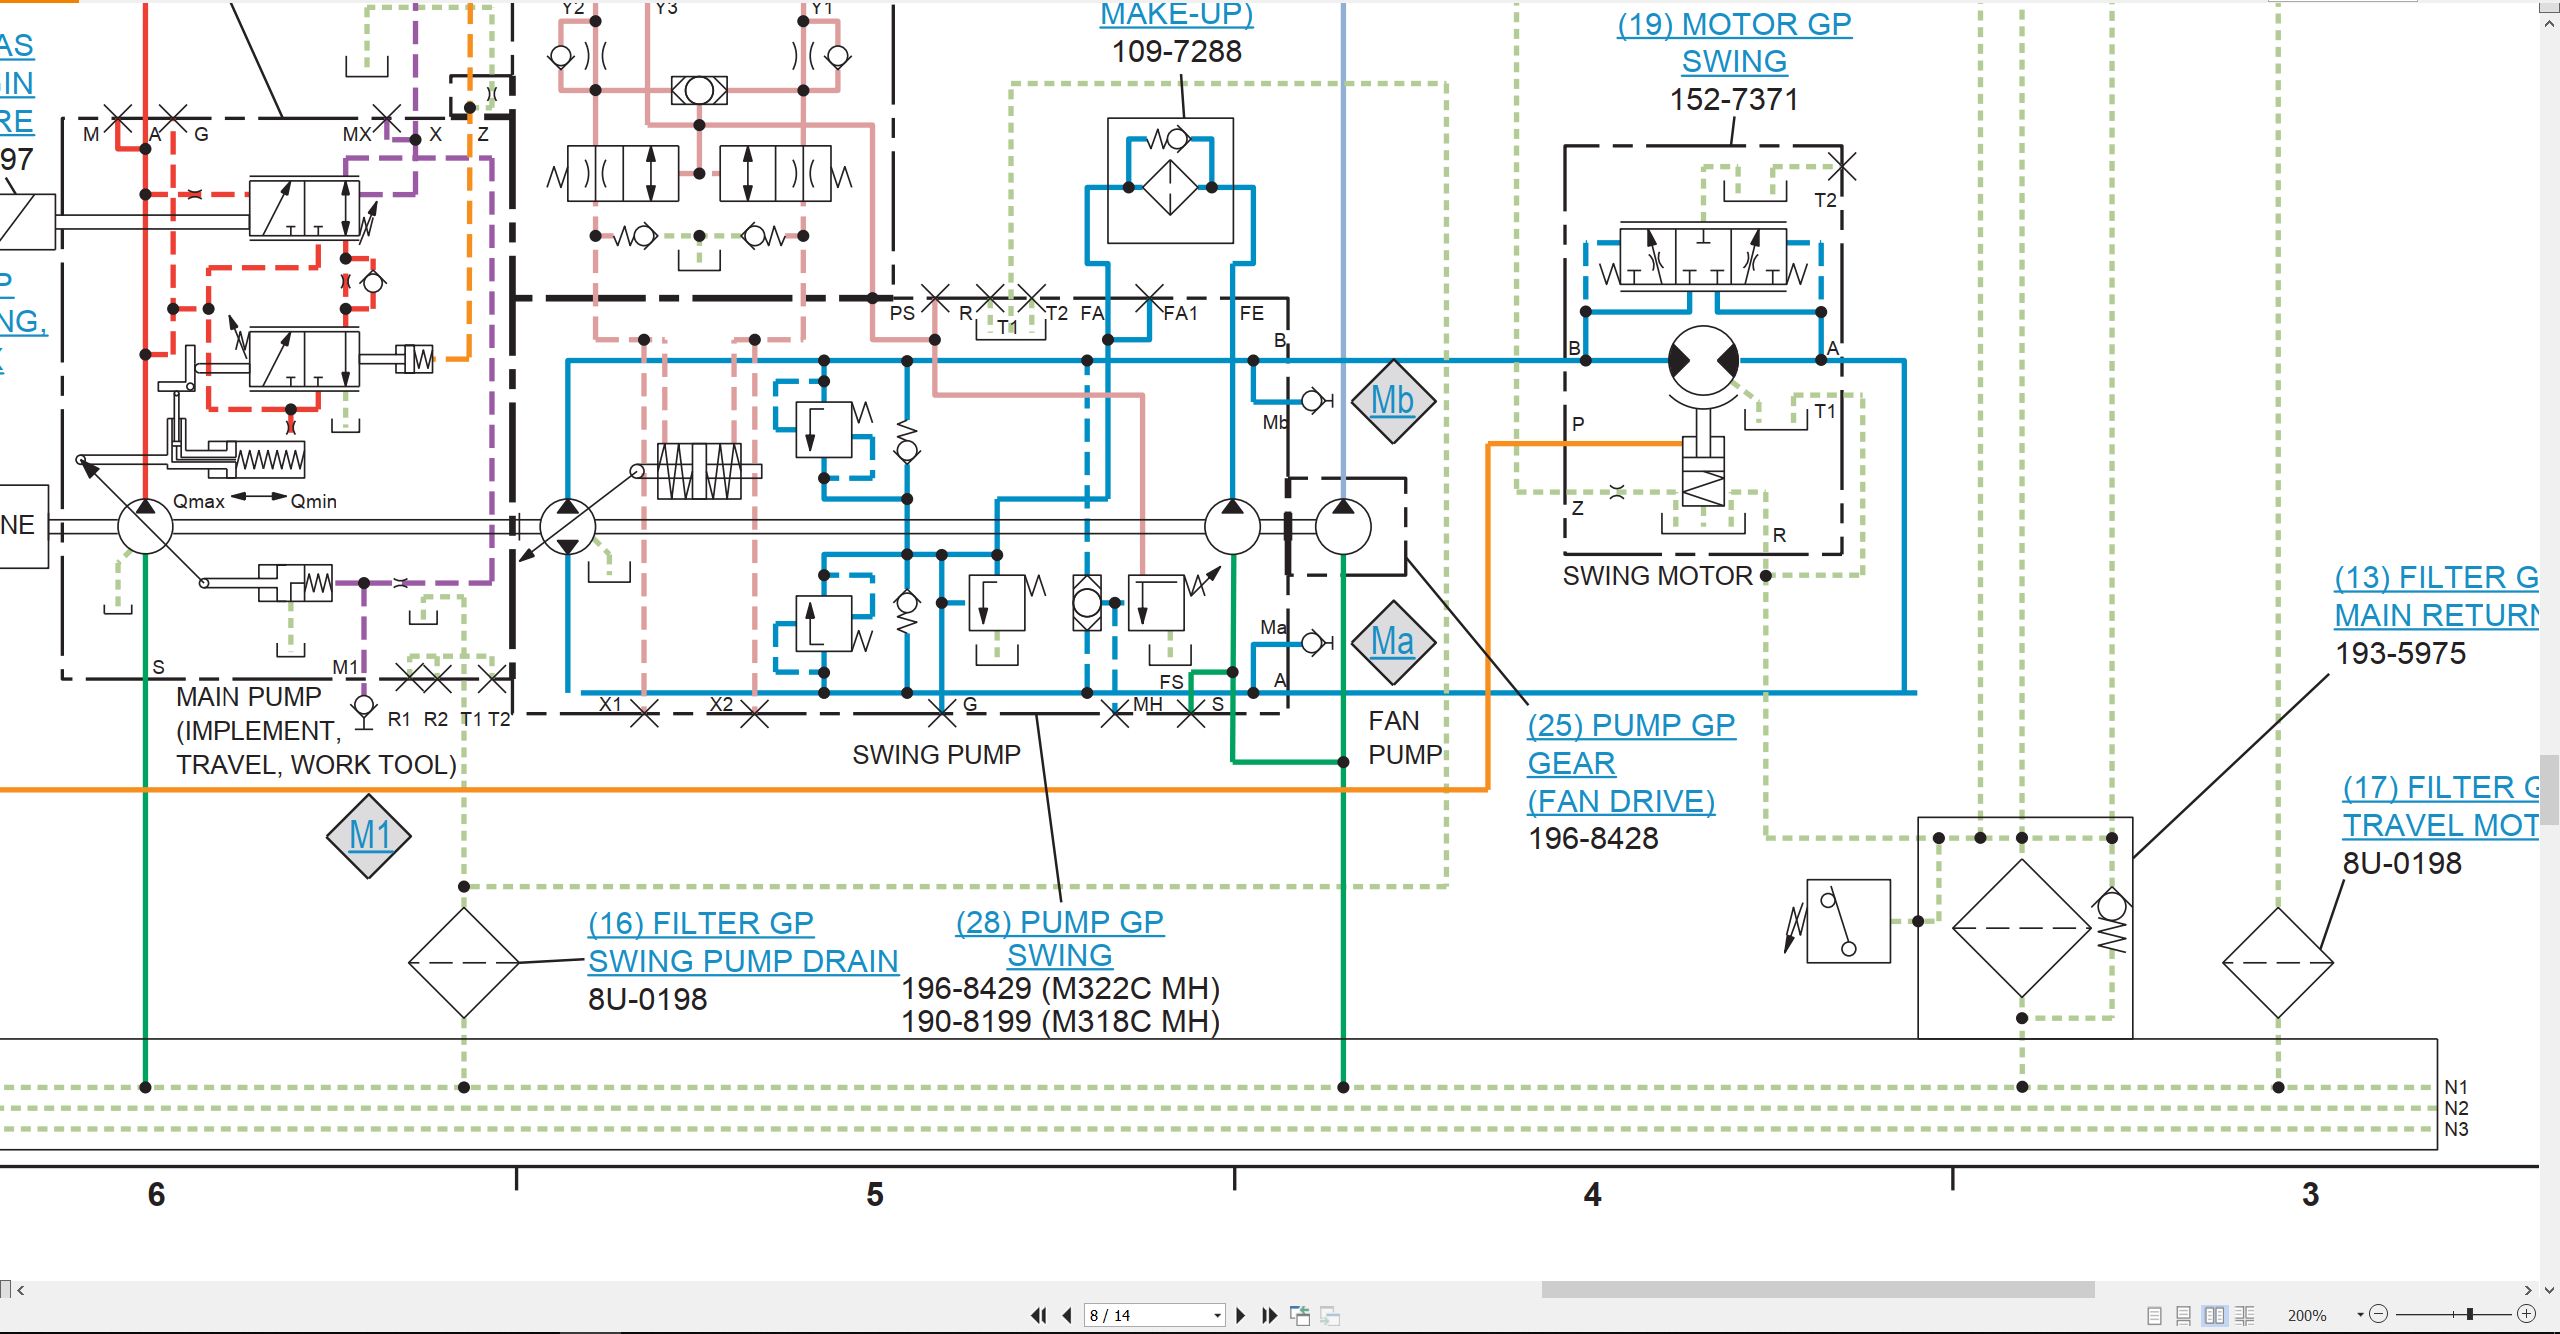Click the zoom out minus button
The image size is (2560, 1334).
tap(2380, 1314)
